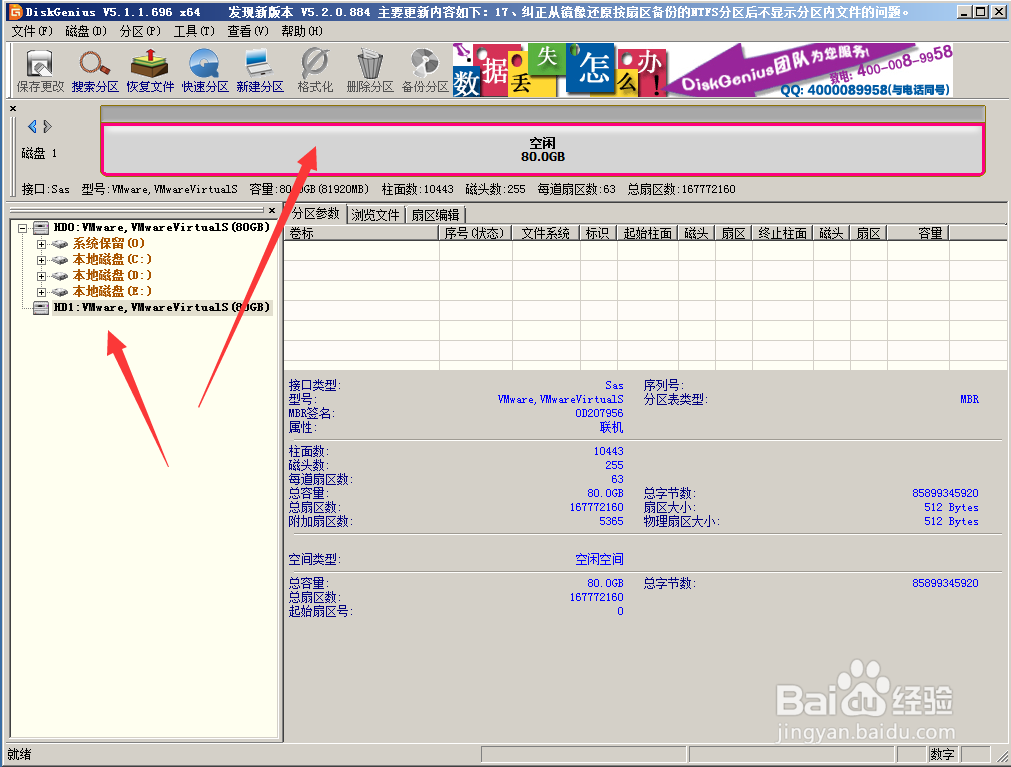Go to next disk with right arrow
This screenshot has width=1011, height=767.
click(x=47, y=126)
